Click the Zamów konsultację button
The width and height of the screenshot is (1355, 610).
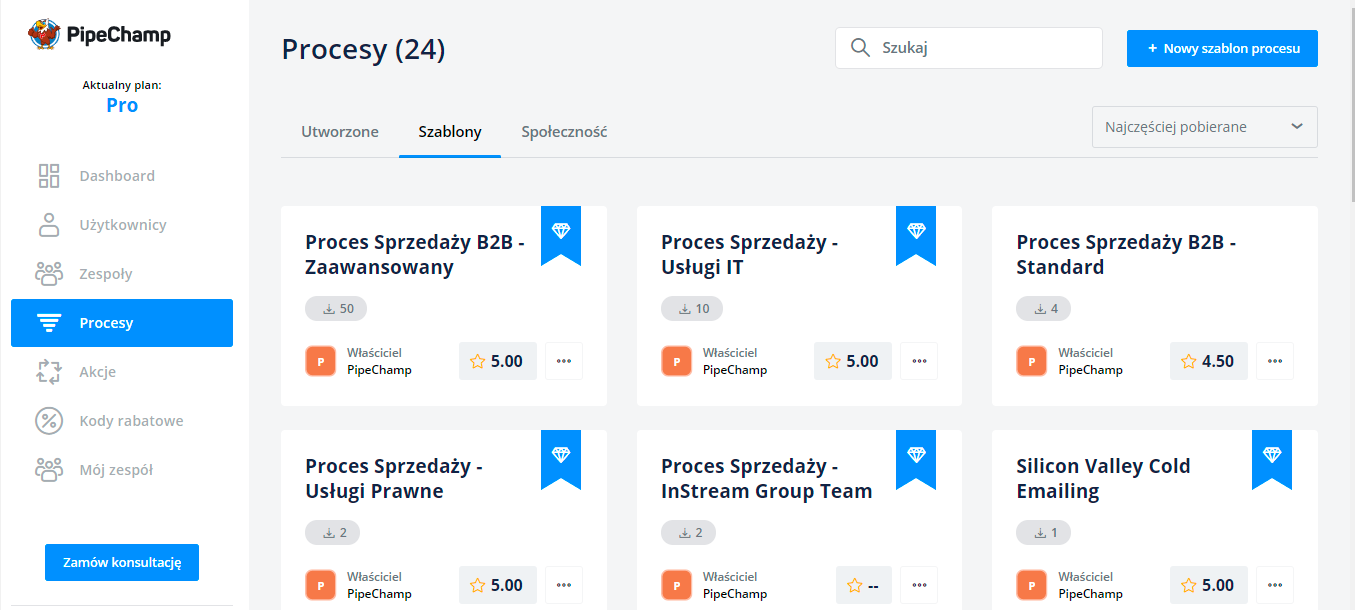[x=122, y=562]
